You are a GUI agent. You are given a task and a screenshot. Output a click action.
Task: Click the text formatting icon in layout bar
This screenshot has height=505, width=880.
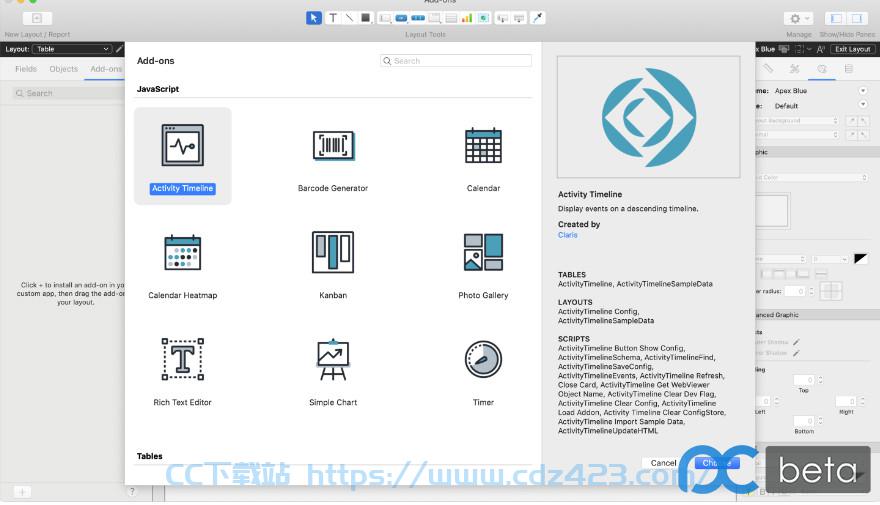coord(821,49)
